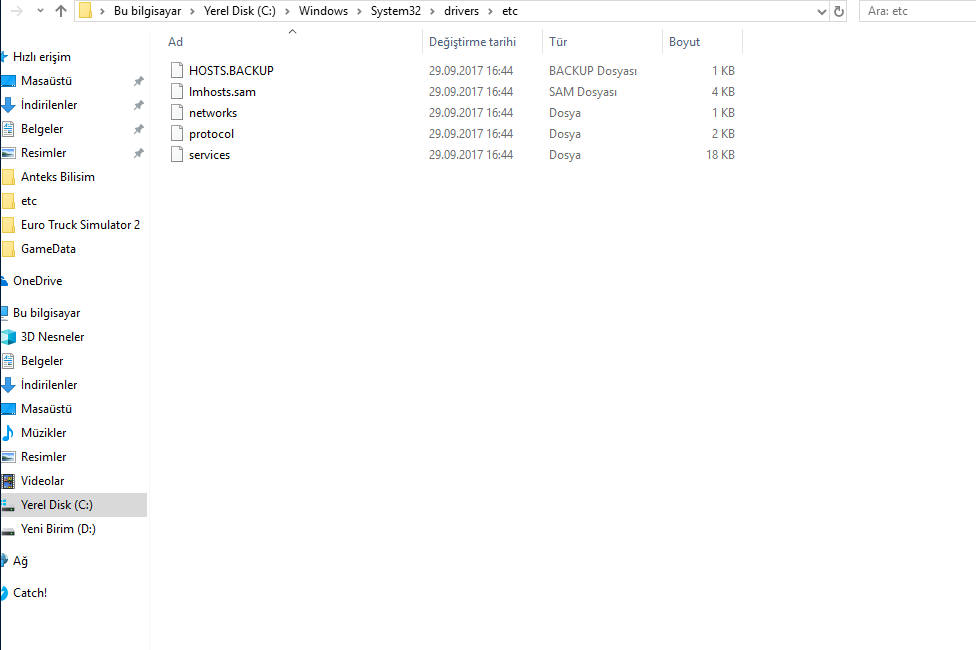Open the 3D Nesneler folder icon
The image size is (976, 650).
8,337
